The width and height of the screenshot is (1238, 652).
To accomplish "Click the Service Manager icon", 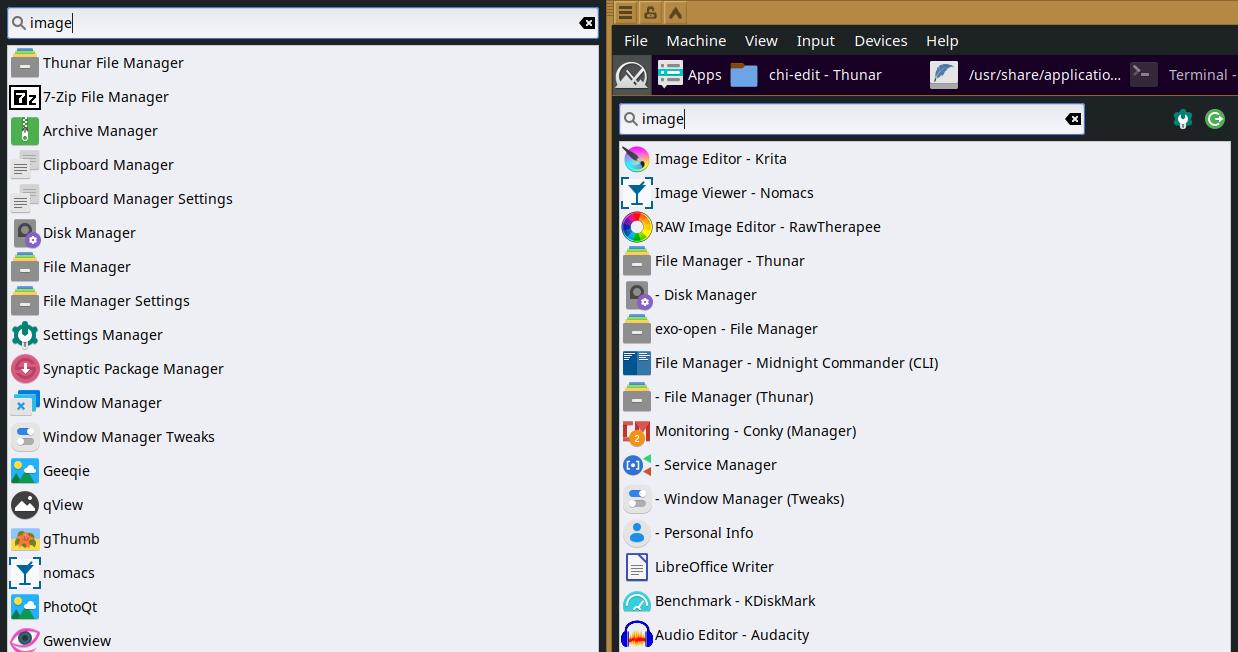I will pyautogui.click(x=636, y=465).
